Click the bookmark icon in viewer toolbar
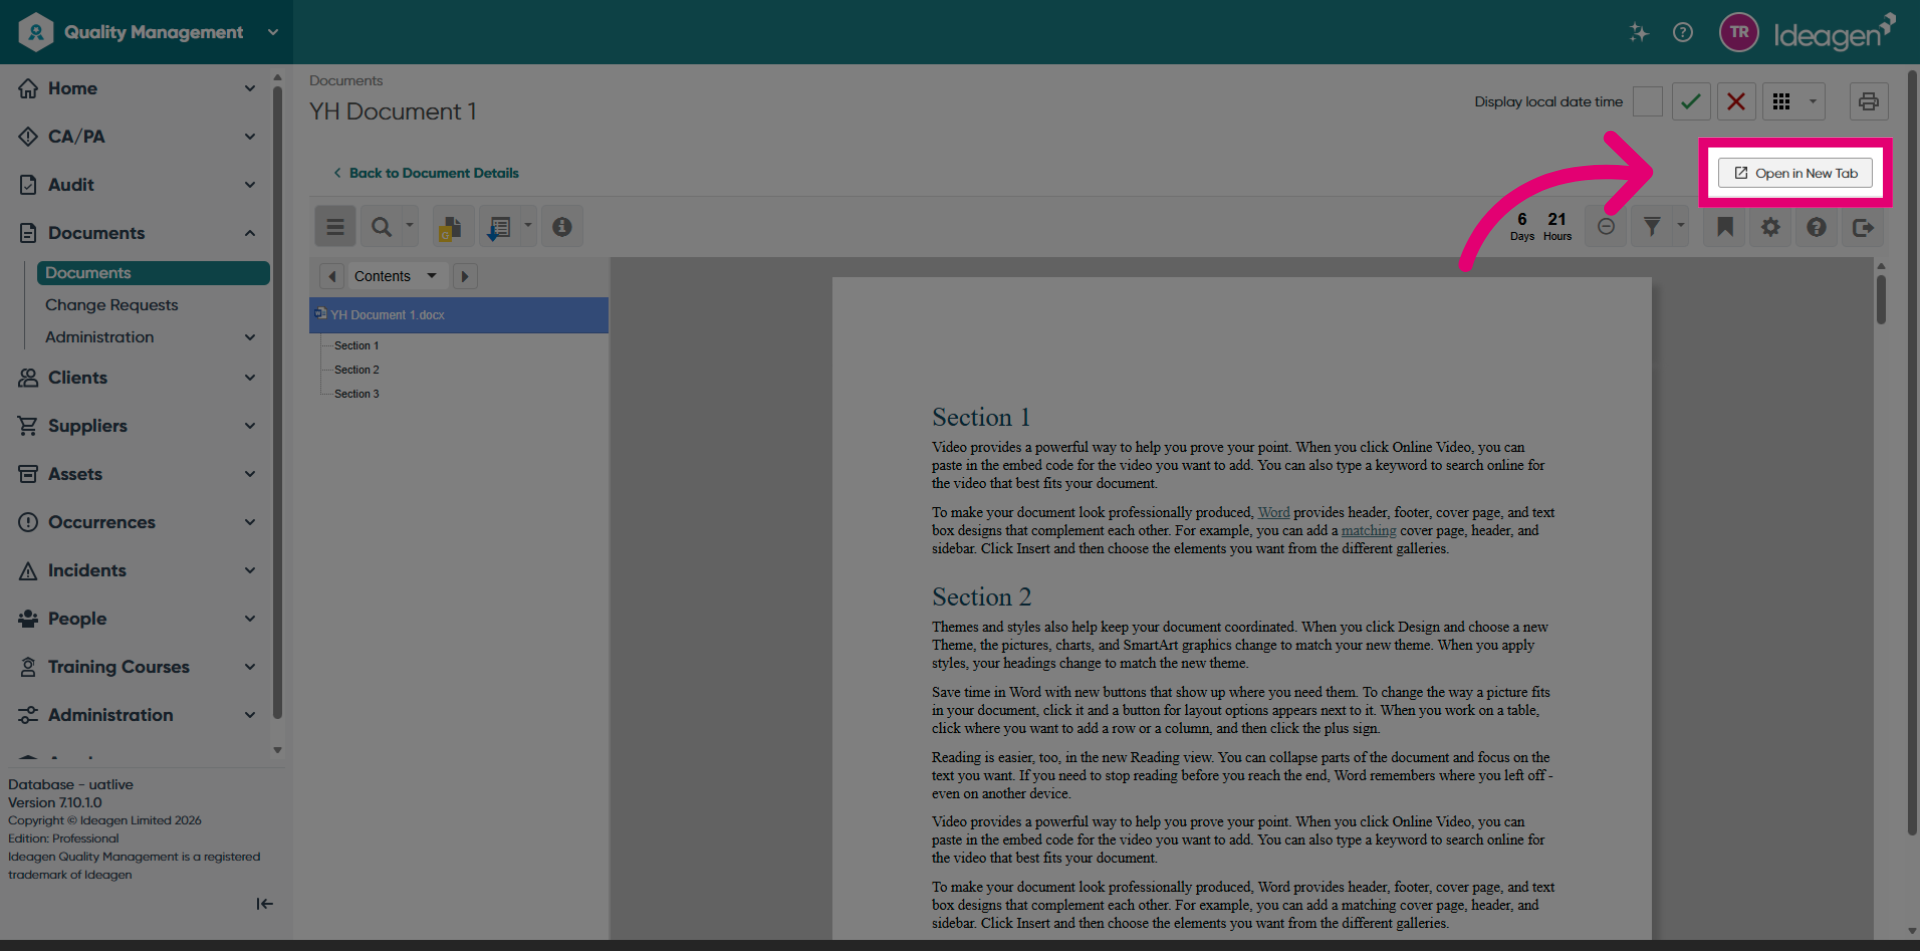 (1725, 227)
